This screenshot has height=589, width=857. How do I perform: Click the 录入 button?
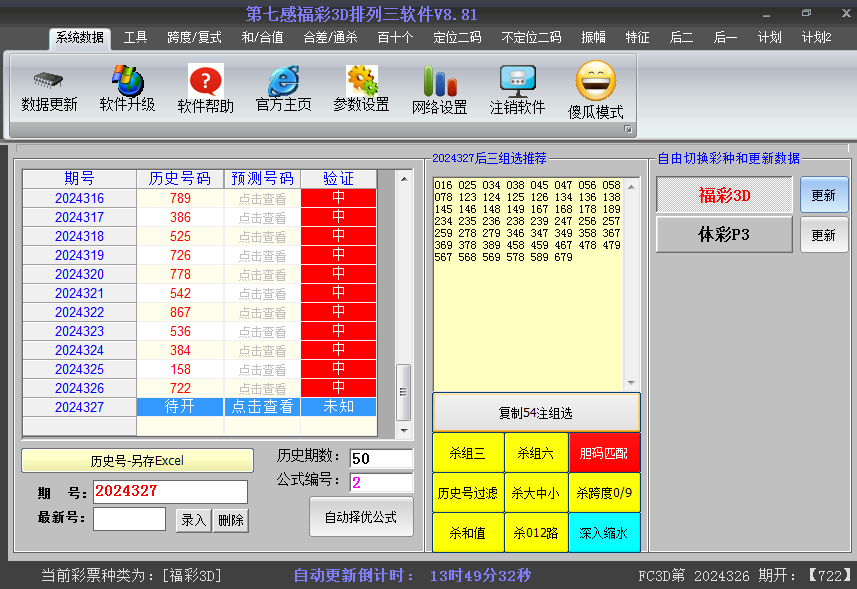[x=193, y=520]
